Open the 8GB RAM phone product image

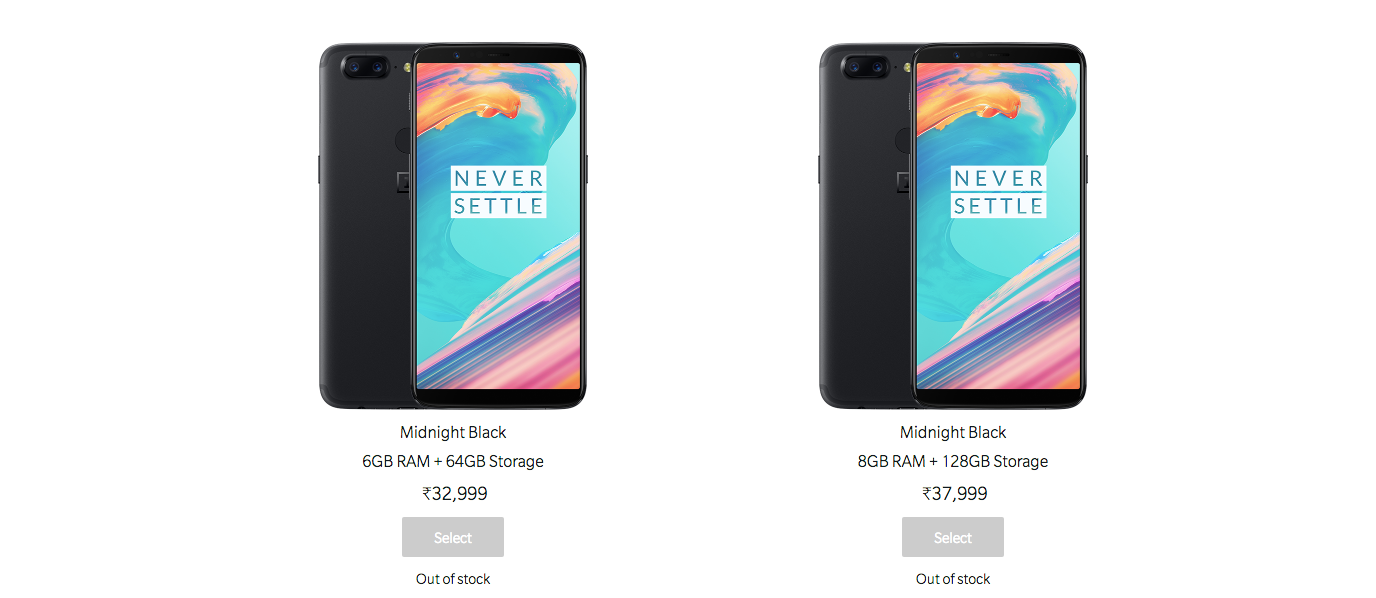[x=953, y=225]
